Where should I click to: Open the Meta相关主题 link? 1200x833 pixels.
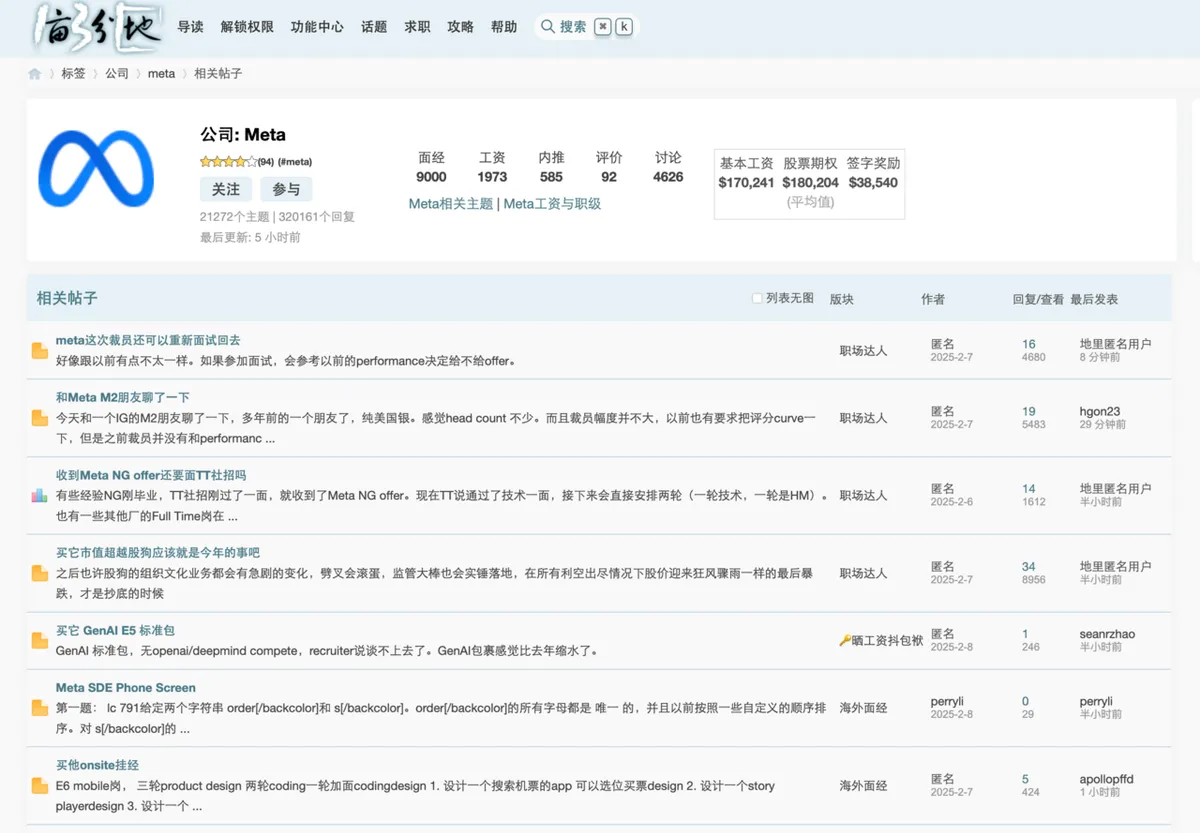click(x=451, y=204)
